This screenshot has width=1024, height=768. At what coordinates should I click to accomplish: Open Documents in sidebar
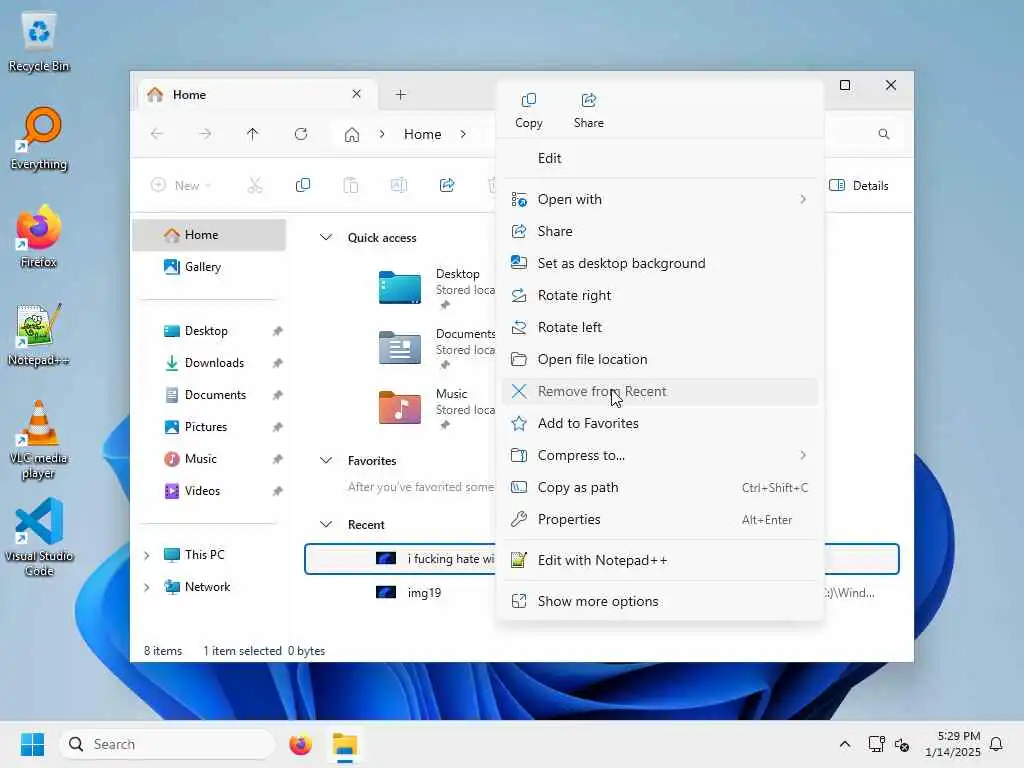tap(209, 395)
